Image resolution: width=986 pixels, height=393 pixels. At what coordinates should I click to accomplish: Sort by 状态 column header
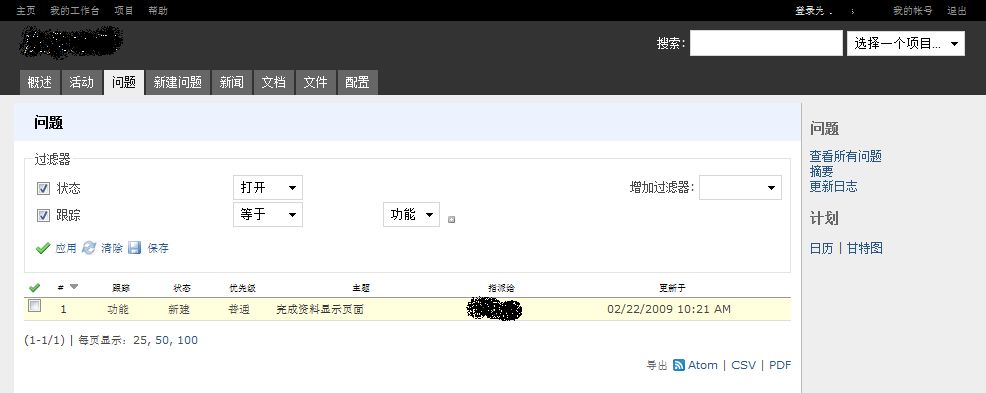(x=182, y=289)
